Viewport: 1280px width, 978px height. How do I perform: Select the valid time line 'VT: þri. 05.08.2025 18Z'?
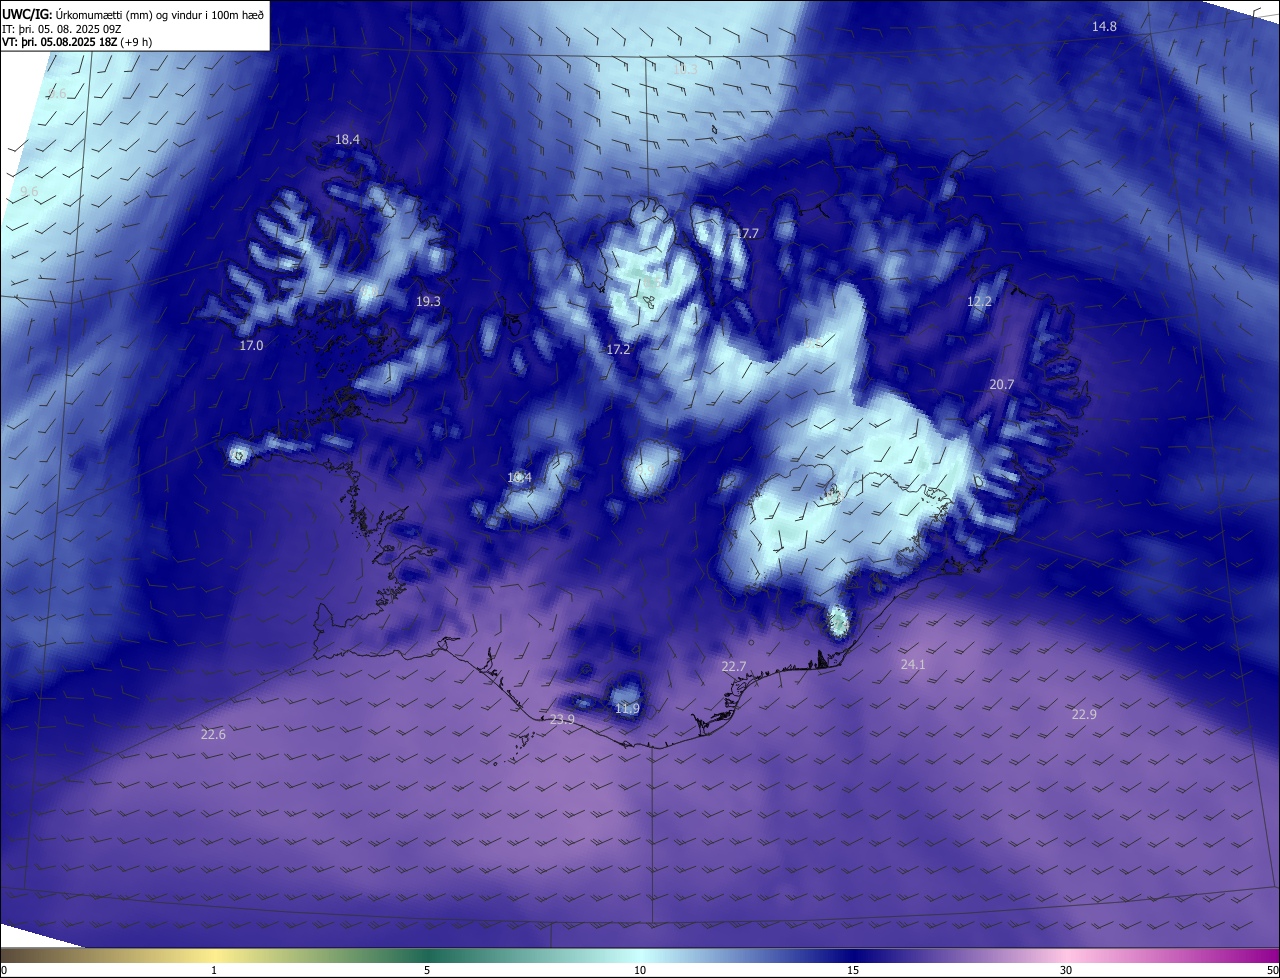61,42
